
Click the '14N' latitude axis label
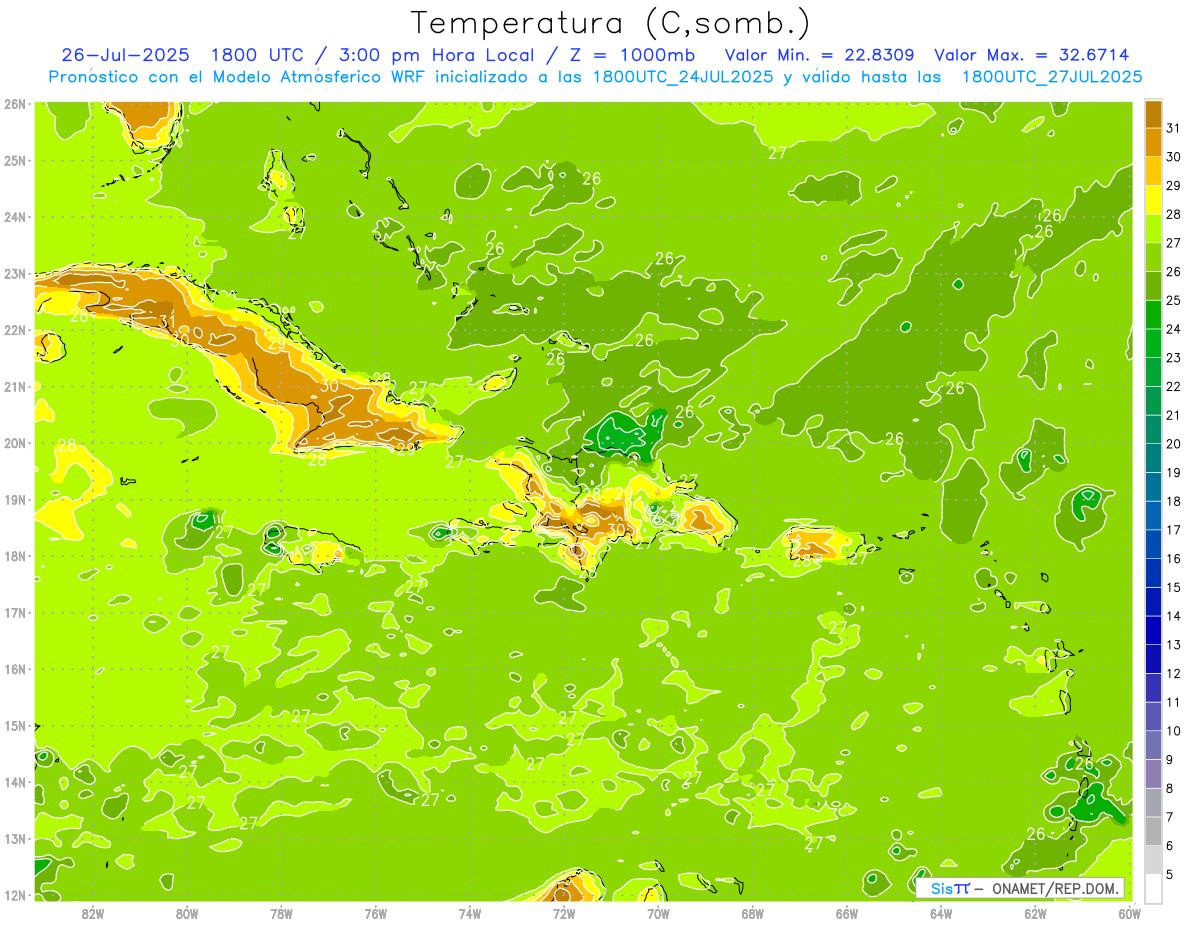coord(14,782)
